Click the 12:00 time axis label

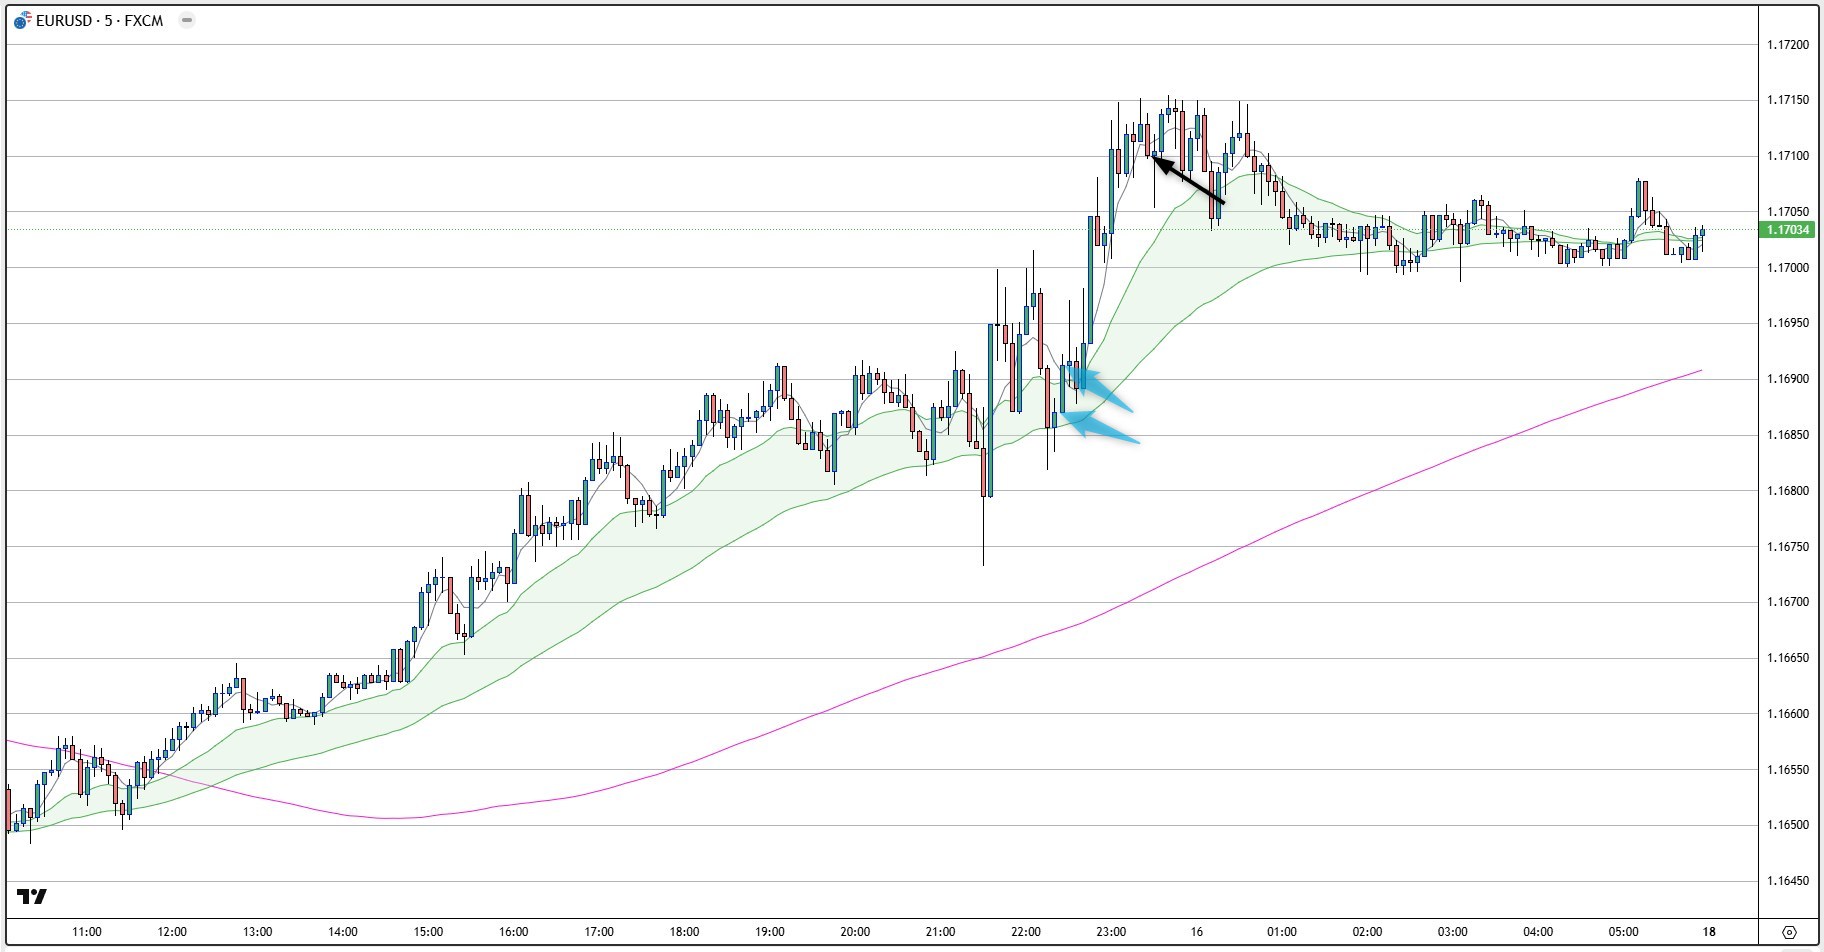click(x=172, y=932)
